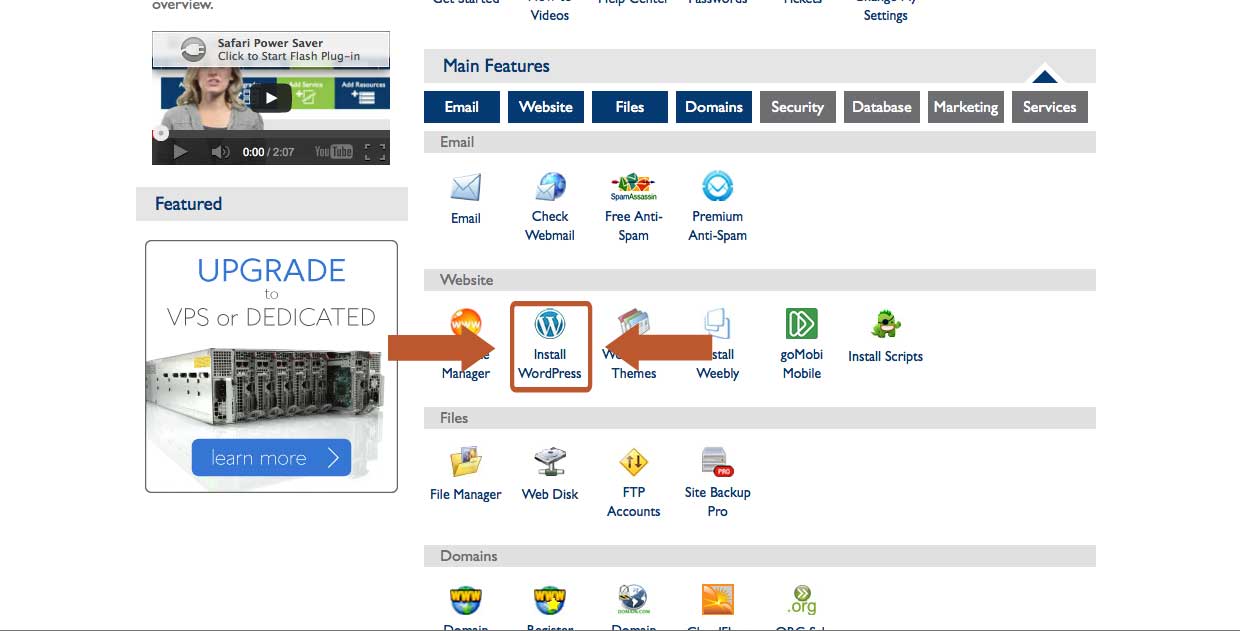The height and width of the screenshot is (631, 1240).
Task: Open the WordPress Themes icon
Action: point(634,324)
